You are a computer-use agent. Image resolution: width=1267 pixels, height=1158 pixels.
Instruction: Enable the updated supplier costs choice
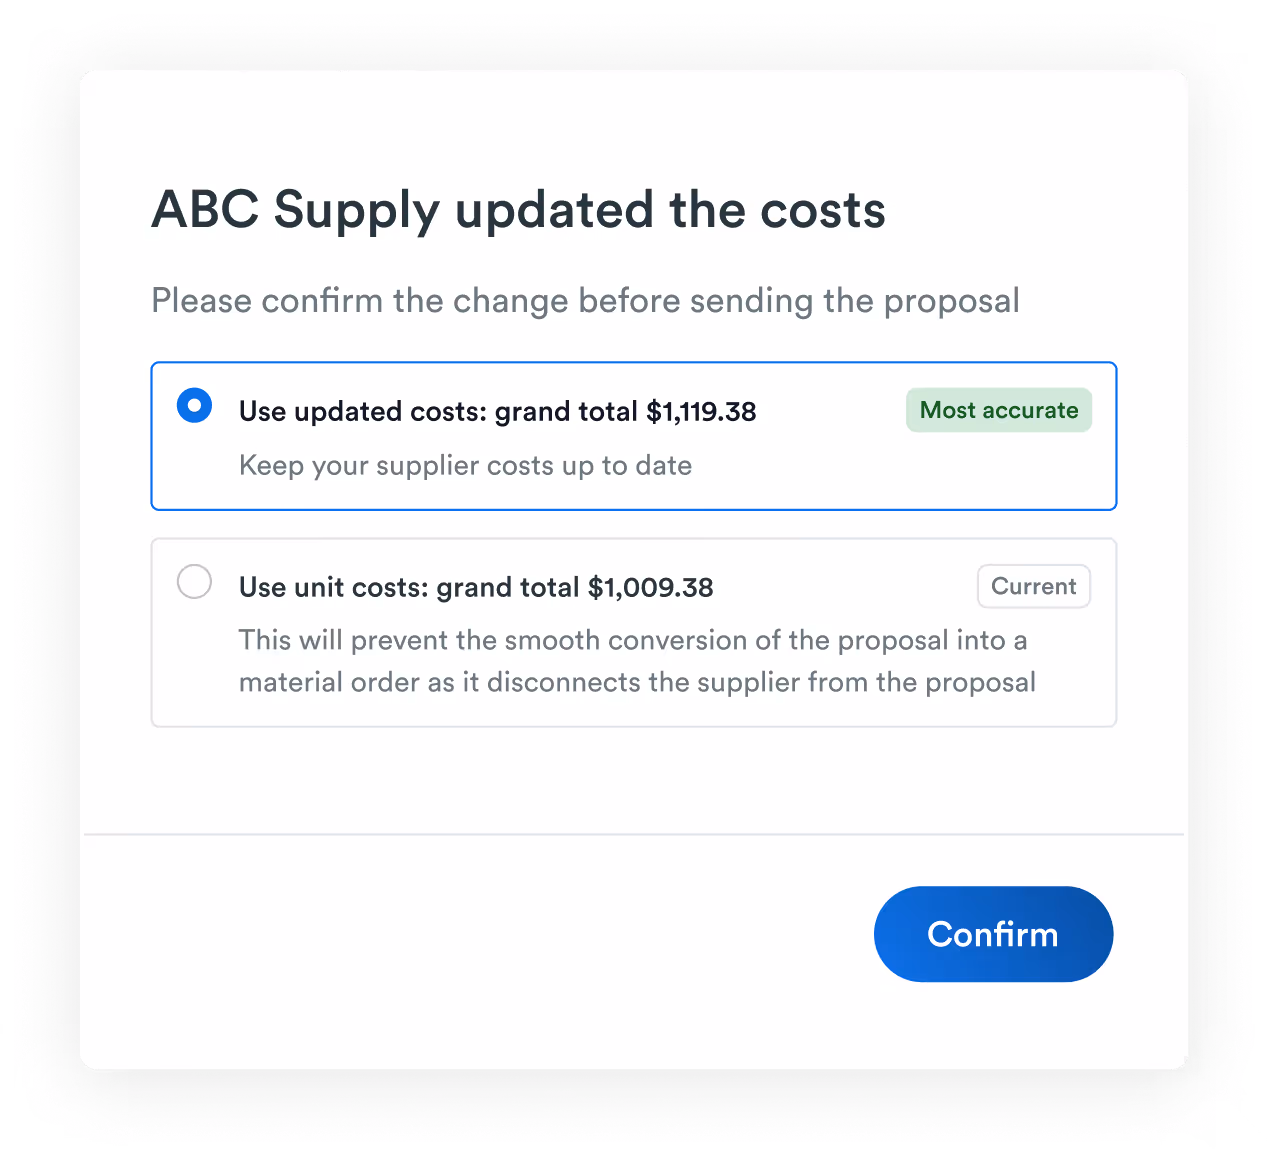[x=194, y=405]
